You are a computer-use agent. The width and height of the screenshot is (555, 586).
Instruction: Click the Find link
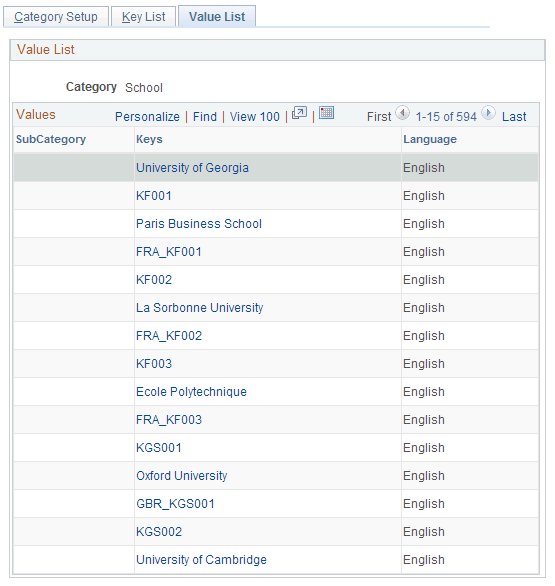tap(205, 117)
